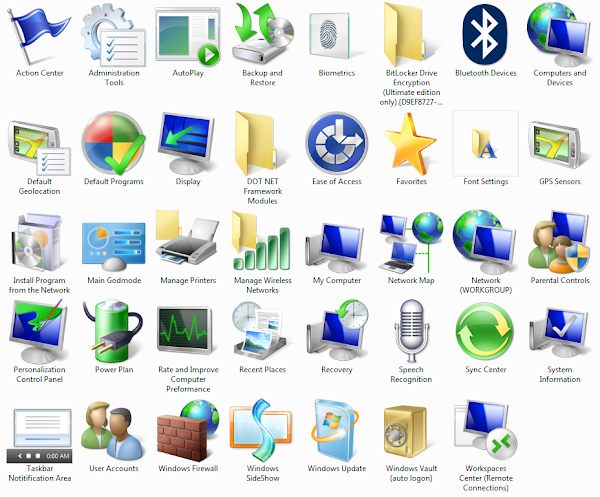Click the "Power Plan" text label

point(114,370)
